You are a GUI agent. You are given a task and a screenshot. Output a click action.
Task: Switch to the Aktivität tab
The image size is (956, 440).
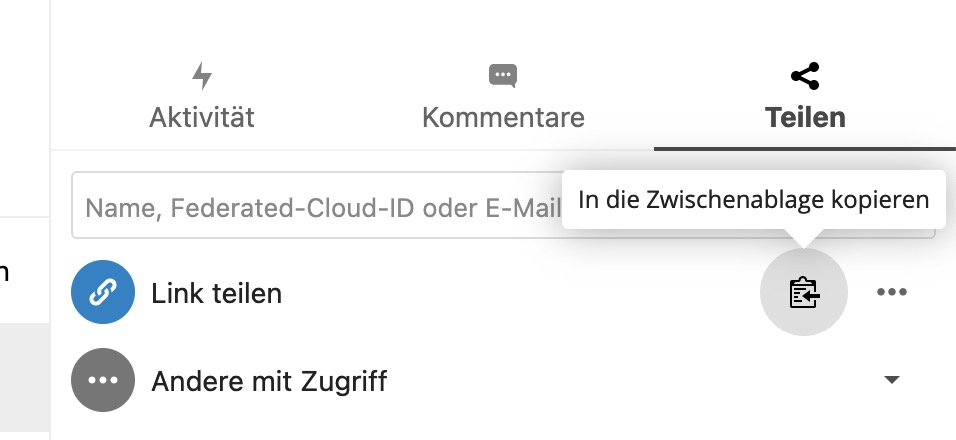pos(202,117)
